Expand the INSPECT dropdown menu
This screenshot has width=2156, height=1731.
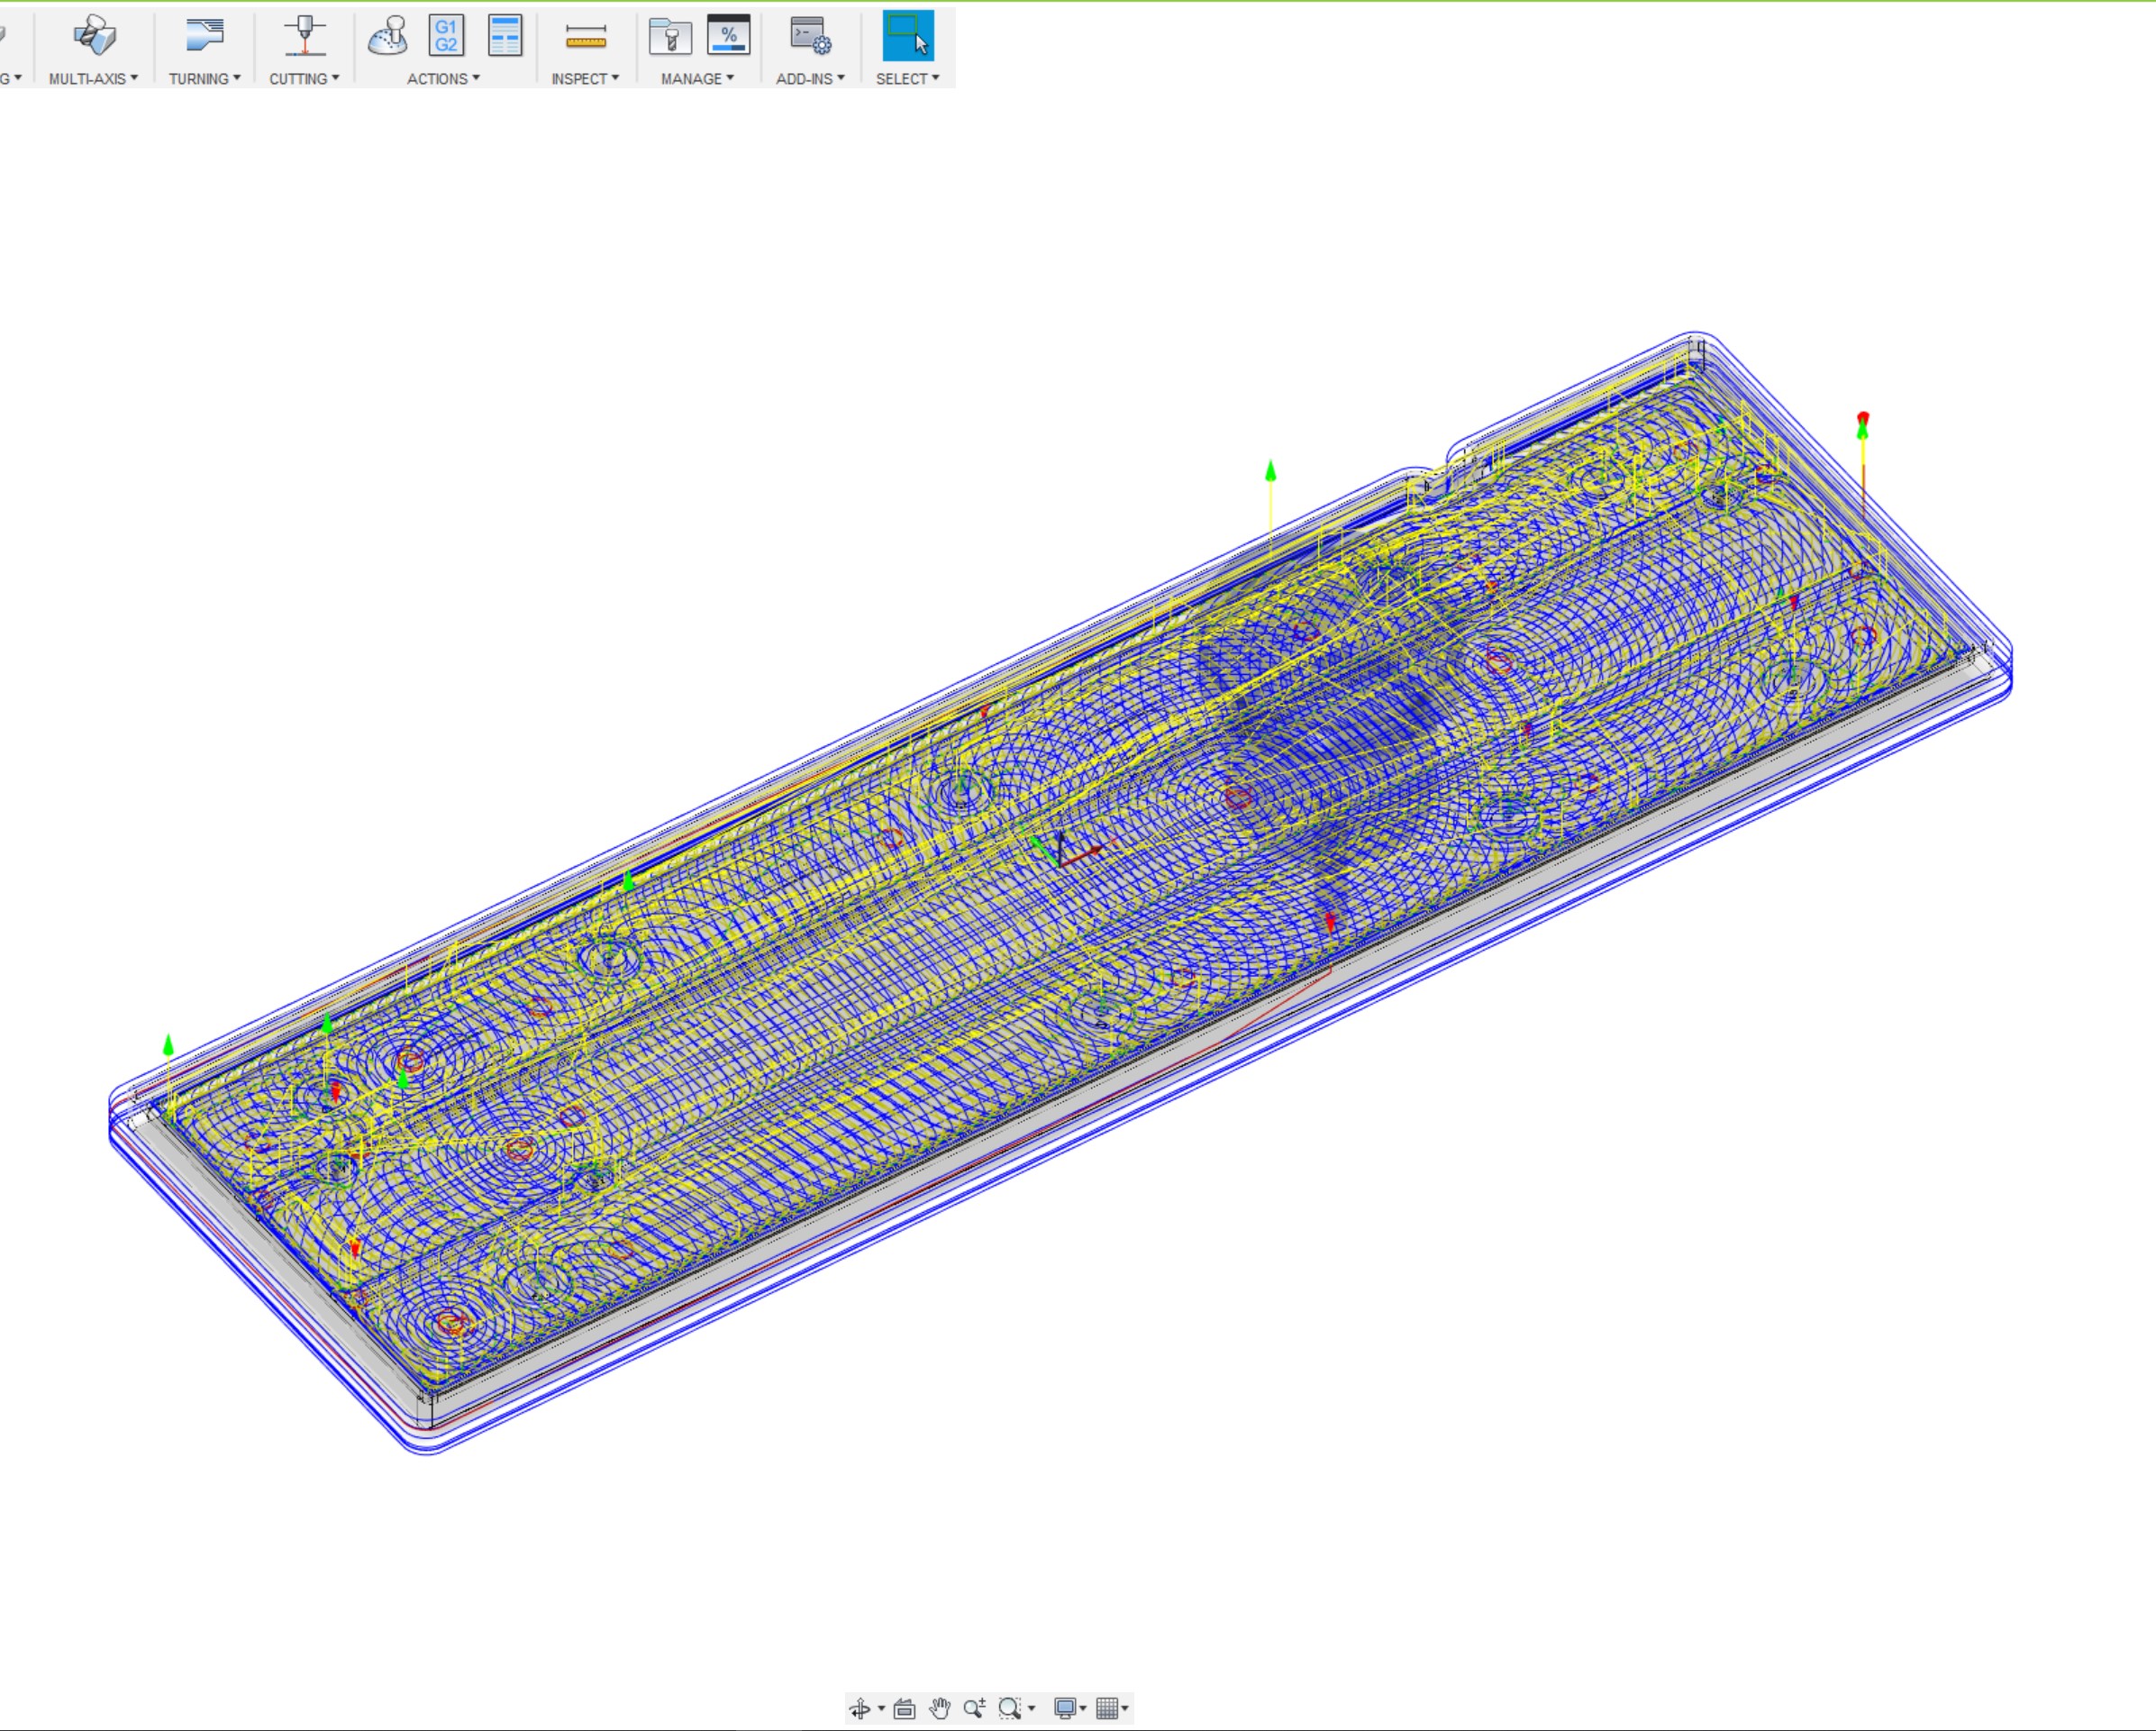(585, 78)
